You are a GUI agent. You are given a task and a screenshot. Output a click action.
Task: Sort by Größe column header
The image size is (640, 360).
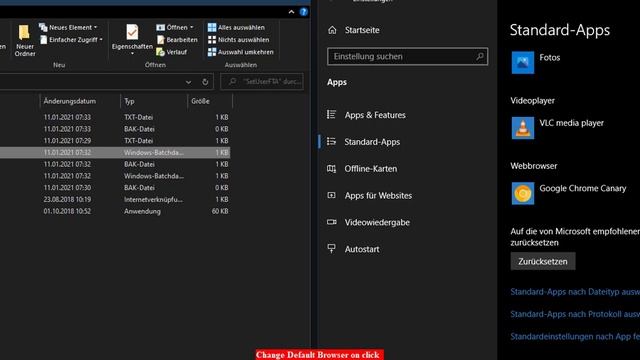pos(200,101)
